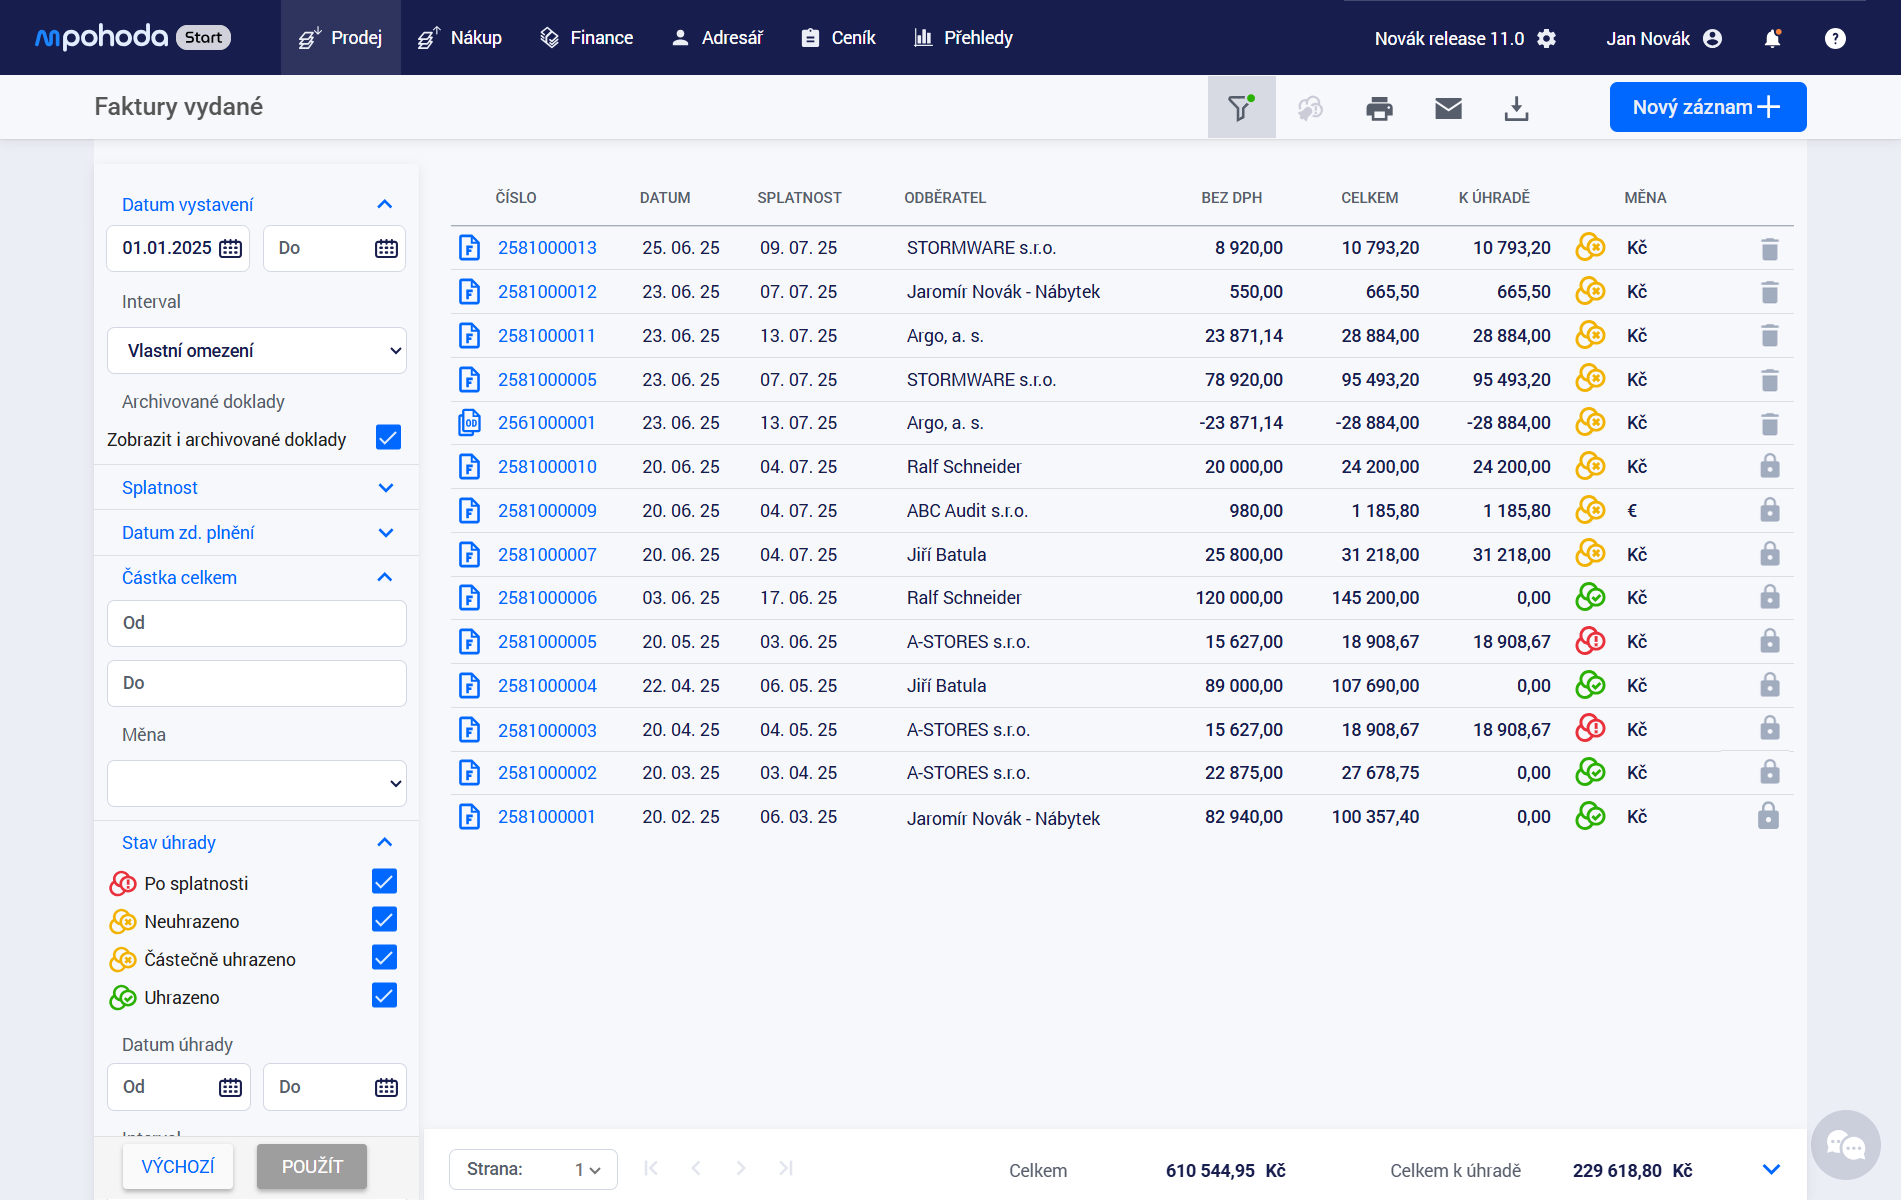1901x1200 pixels.
Task: Click VÝCHOZÍ reset button
Action: click(178, 1166)
